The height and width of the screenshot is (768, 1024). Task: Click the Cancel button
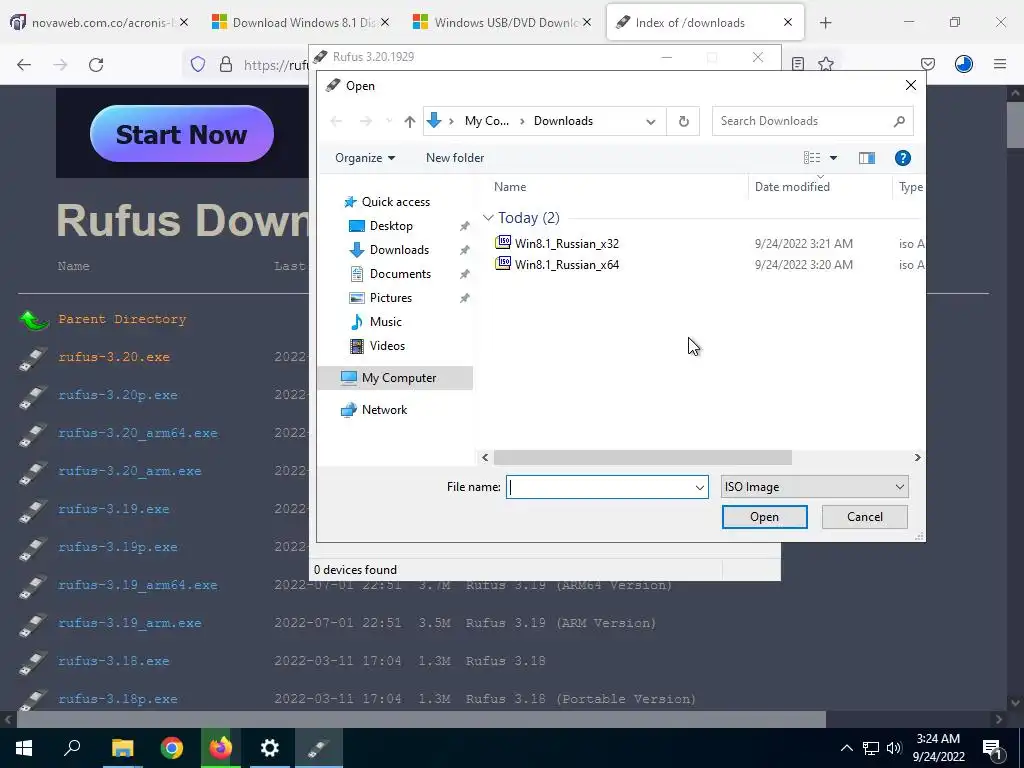pos(865,517)
